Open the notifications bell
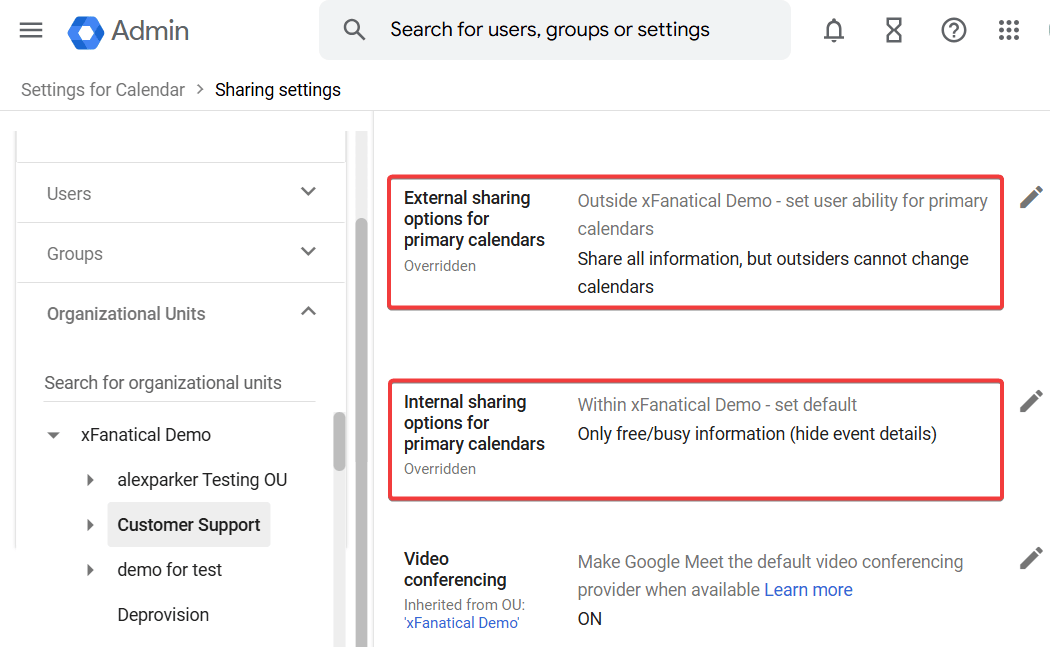 (x=834, y=30)
